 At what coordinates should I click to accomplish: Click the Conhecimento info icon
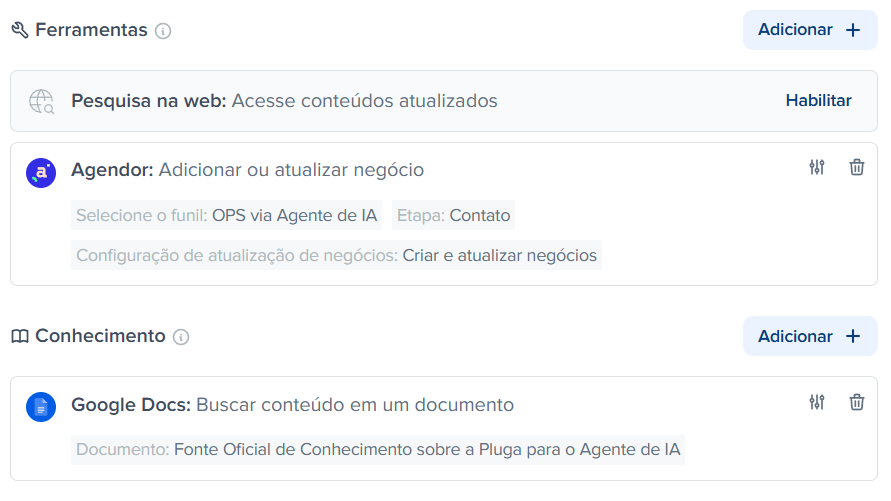tap(181, 337)
